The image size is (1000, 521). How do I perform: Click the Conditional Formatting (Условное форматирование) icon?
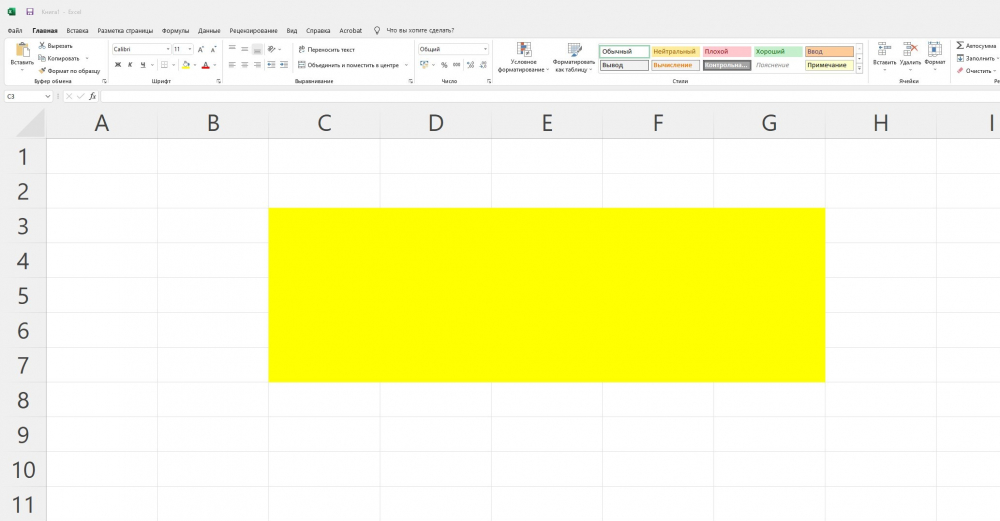point(524,49)
